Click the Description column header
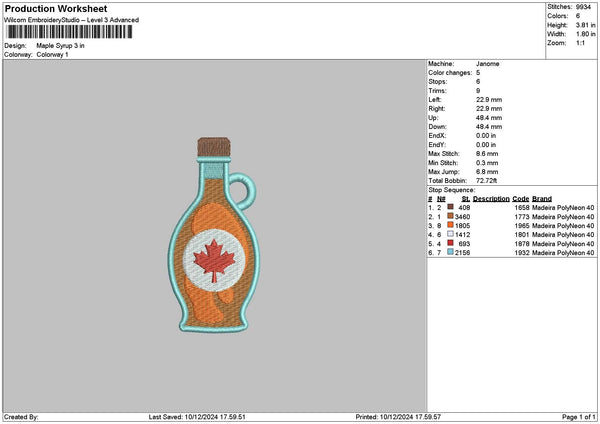The width and height of the screenshot is (600, 424). tap(491, 199)
